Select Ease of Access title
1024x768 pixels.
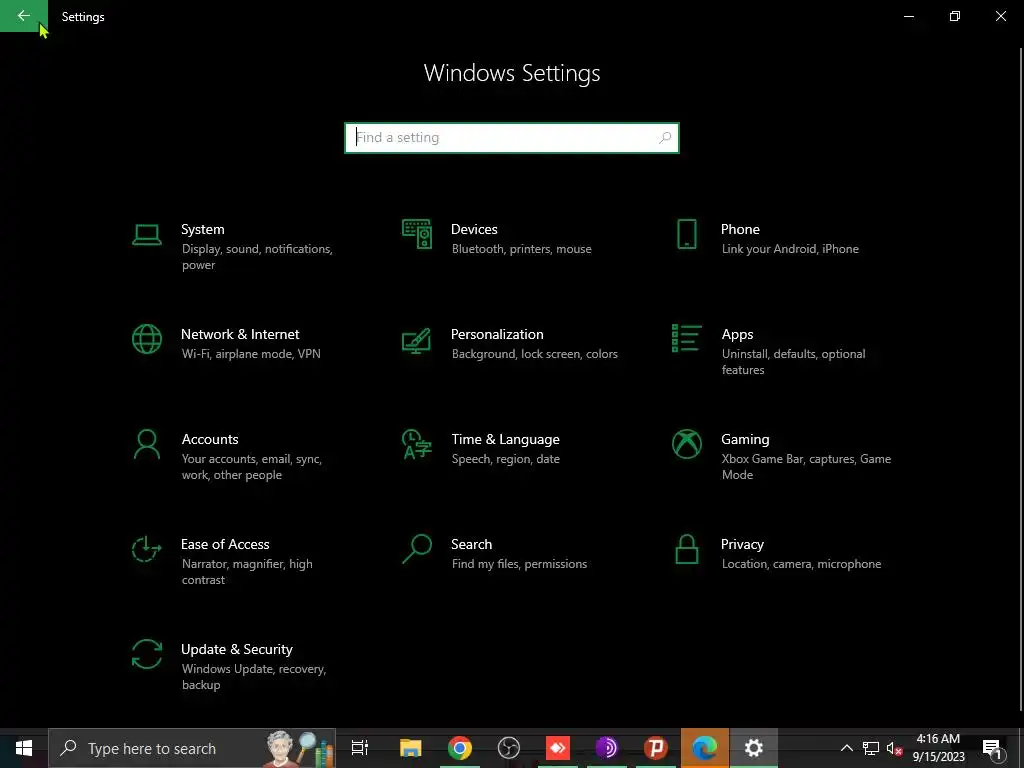point(225,545)
